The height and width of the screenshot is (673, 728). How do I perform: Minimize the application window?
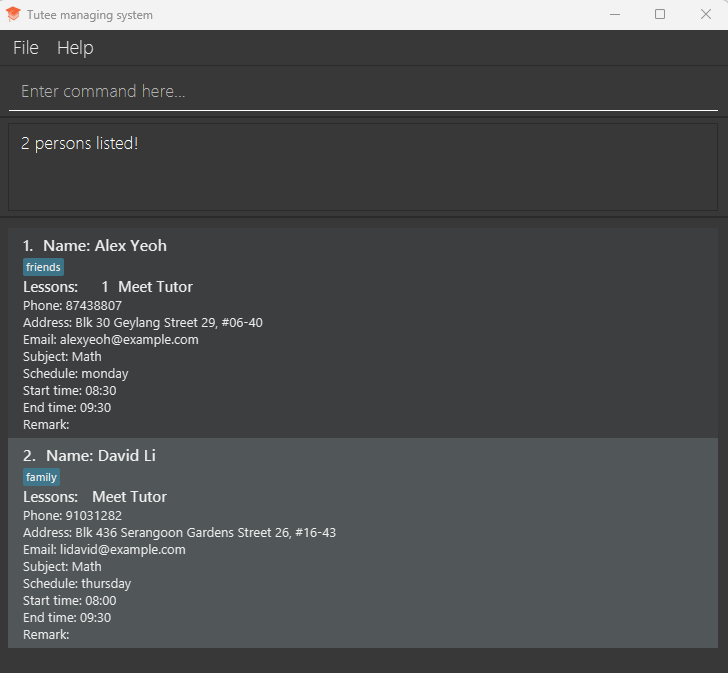point(613,14)
